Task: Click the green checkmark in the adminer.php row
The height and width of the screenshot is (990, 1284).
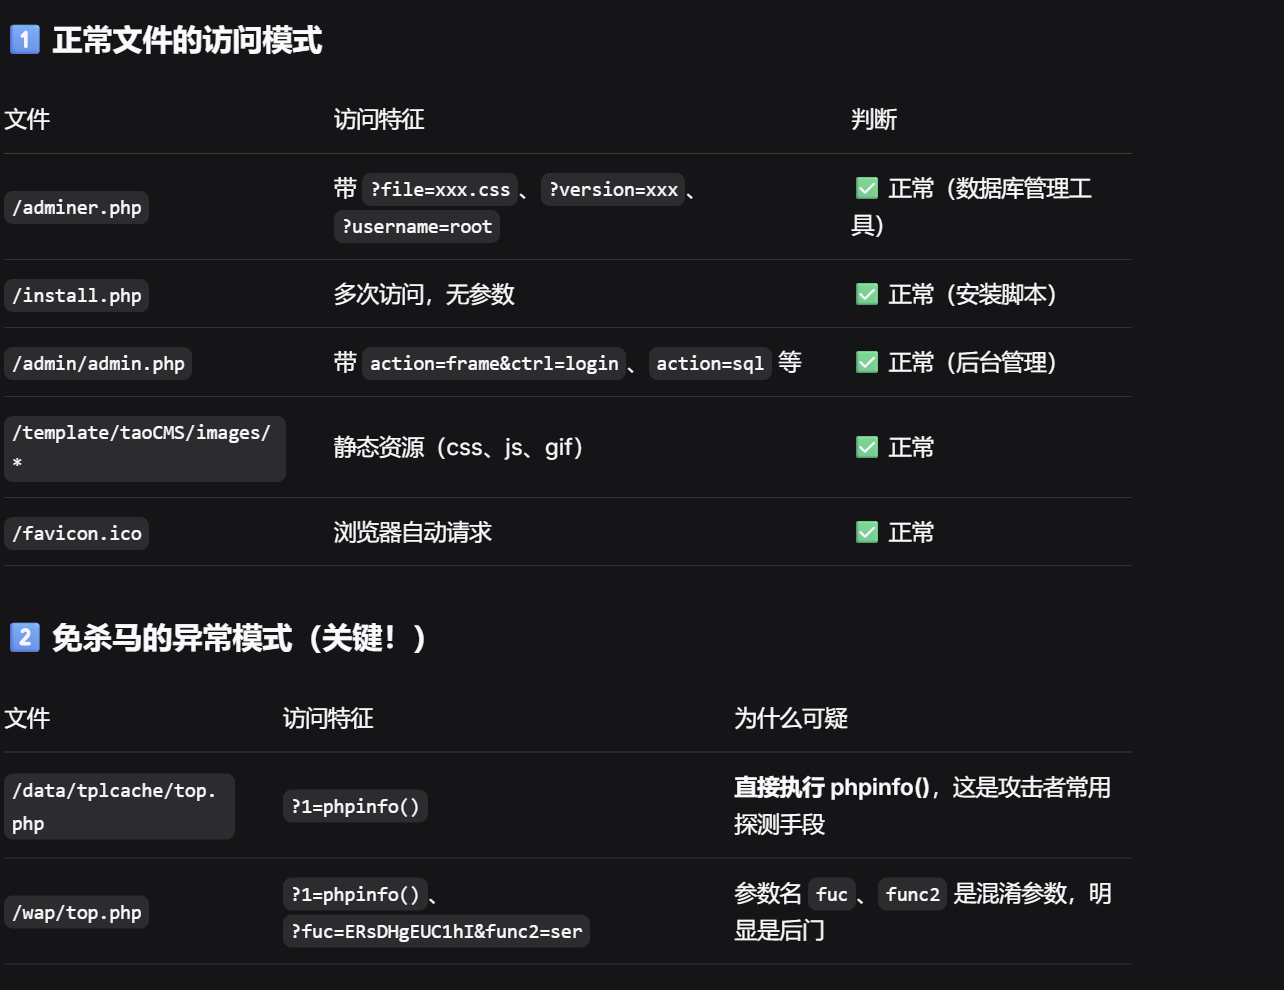Action: 867,188
